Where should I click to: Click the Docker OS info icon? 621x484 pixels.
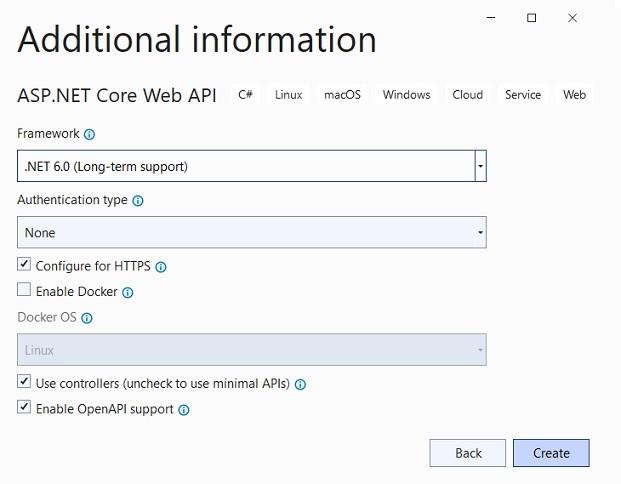tap(87, 318)
